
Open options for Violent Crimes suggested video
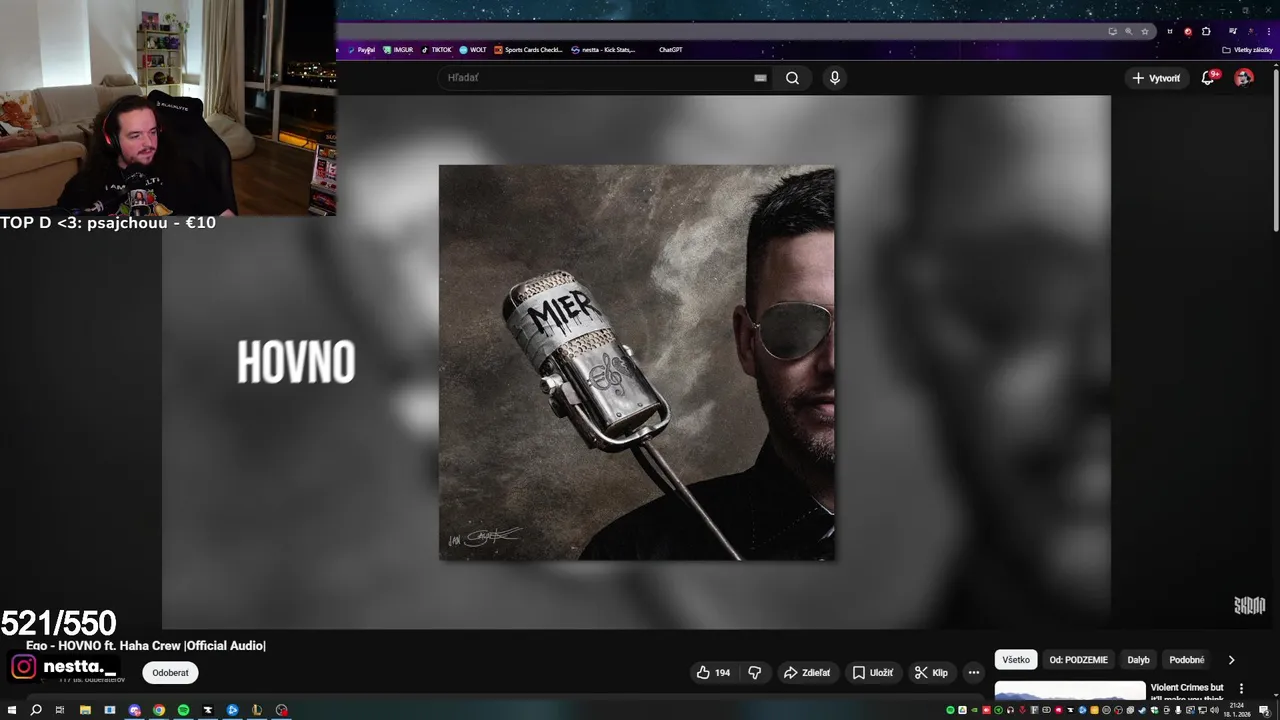pyautogui.click(x=1241, y=688)
